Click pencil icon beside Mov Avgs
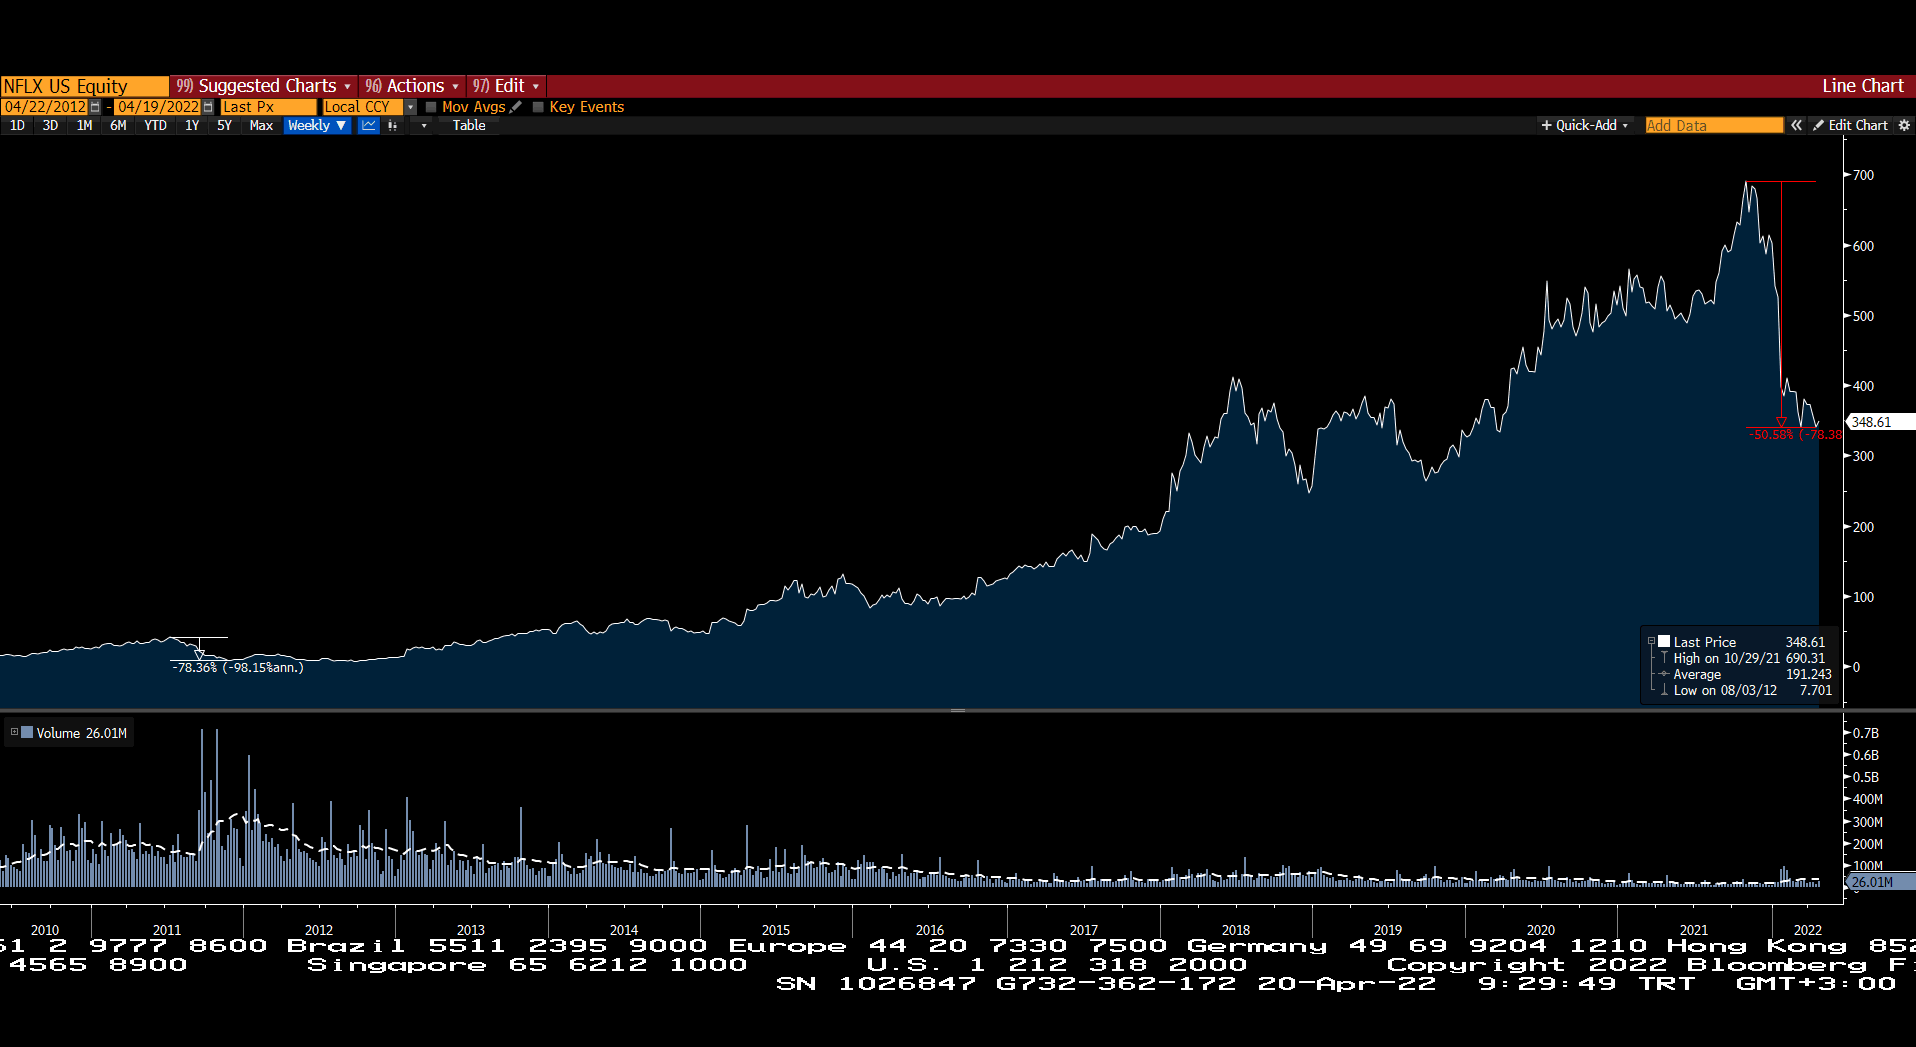This screenshot has width=1916, height=1047. coord(516,107)
